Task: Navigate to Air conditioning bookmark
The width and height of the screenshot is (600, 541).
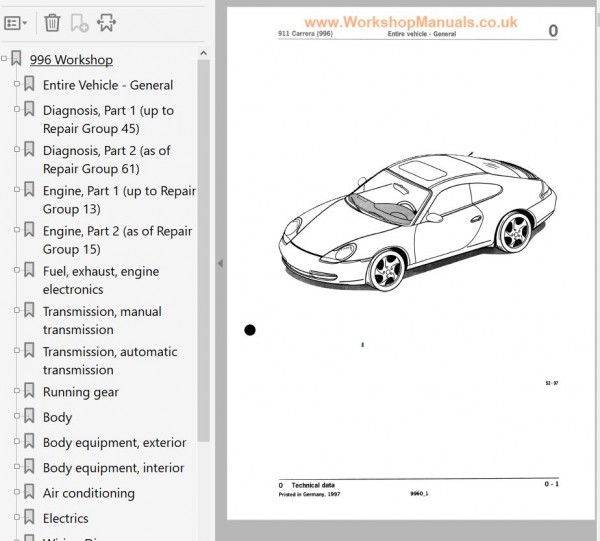Action: pos(89,493)
